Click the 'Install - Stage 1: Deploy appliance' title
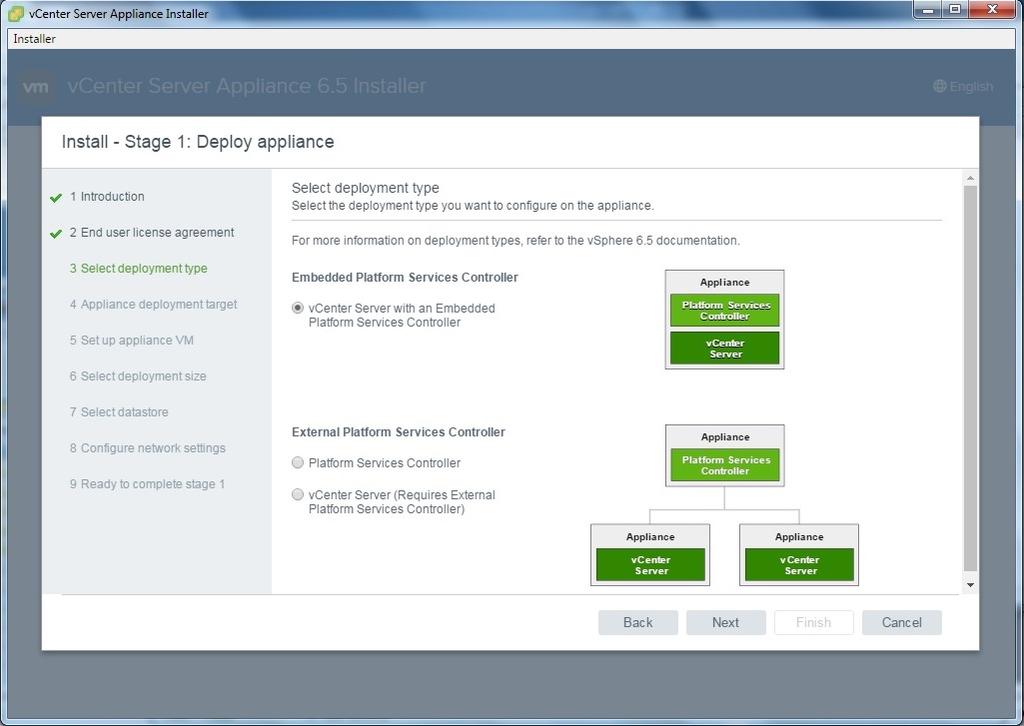This screenshot has width=1024, height=726. coord(198,142)
